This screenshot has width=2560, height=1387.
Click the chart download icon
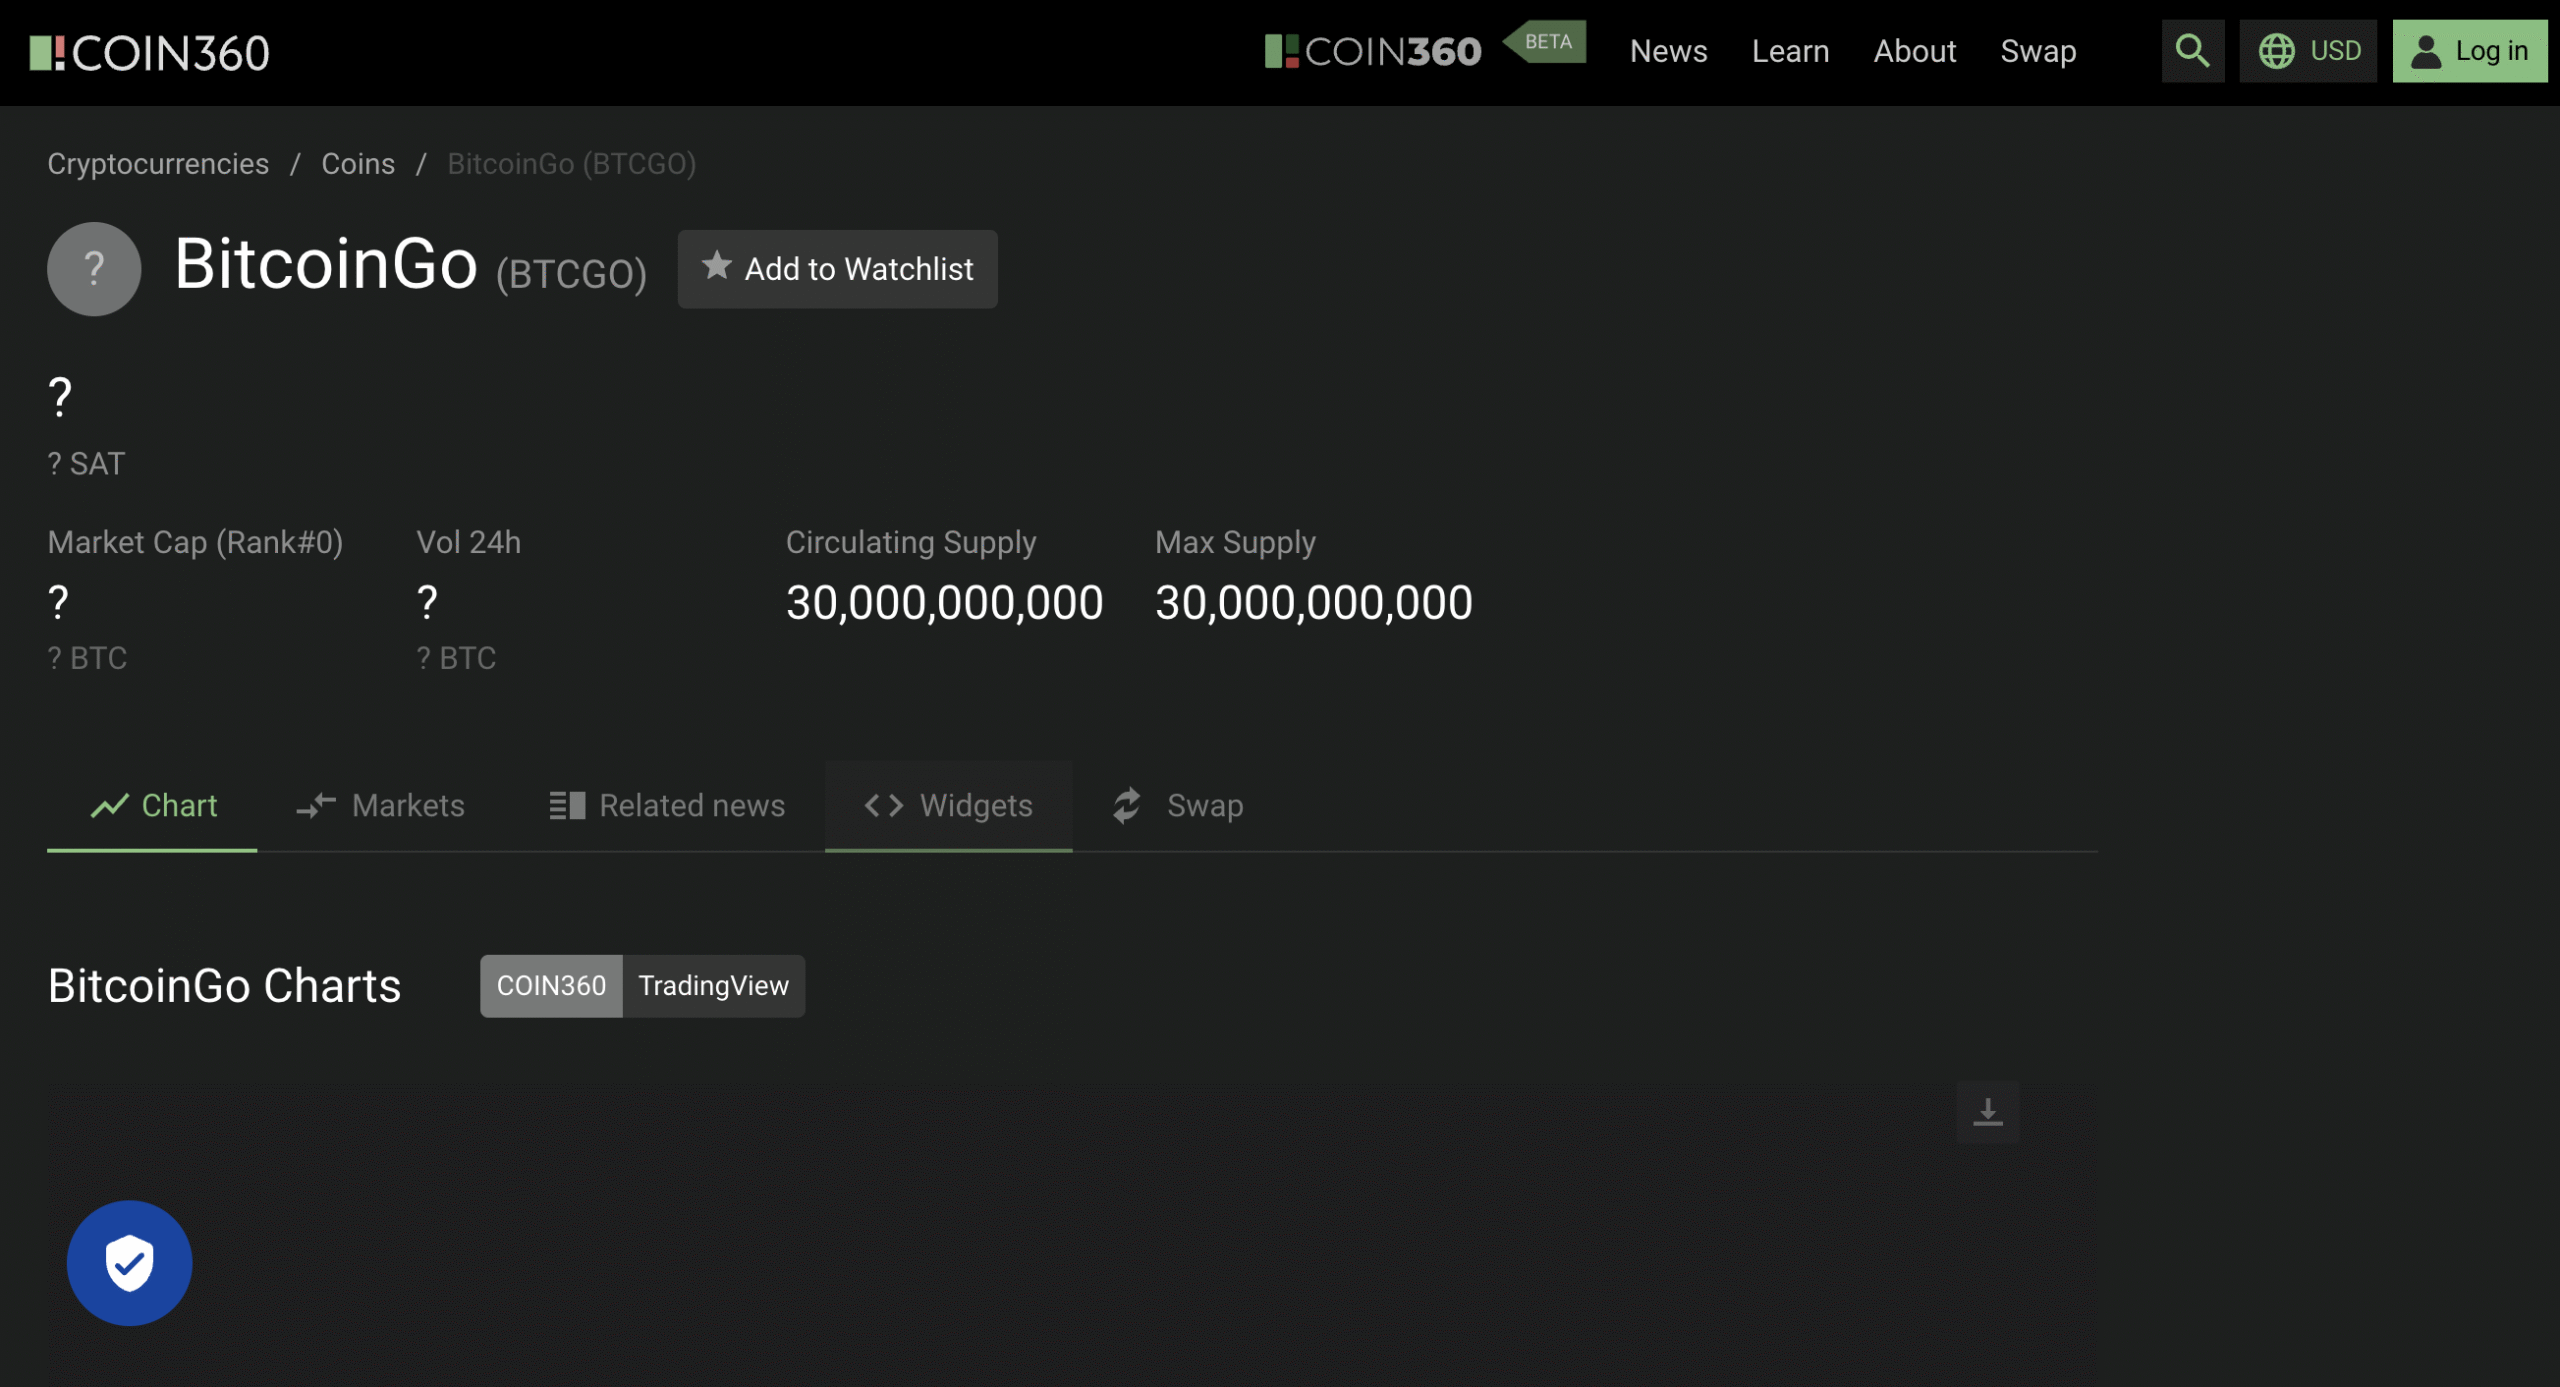(x=1987, y=1111)
